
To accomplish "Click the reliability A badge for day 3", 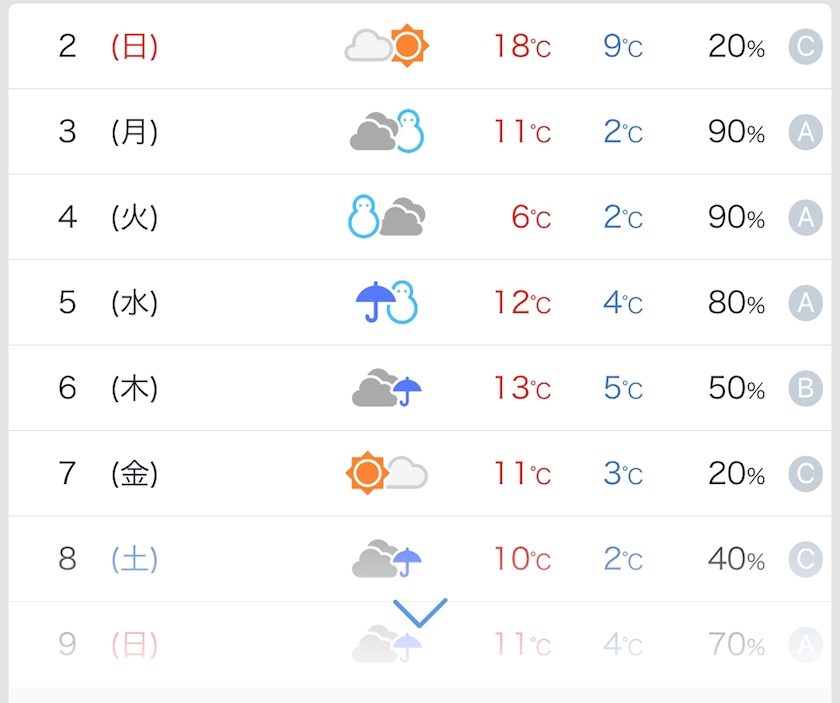I will click(805, 131).
